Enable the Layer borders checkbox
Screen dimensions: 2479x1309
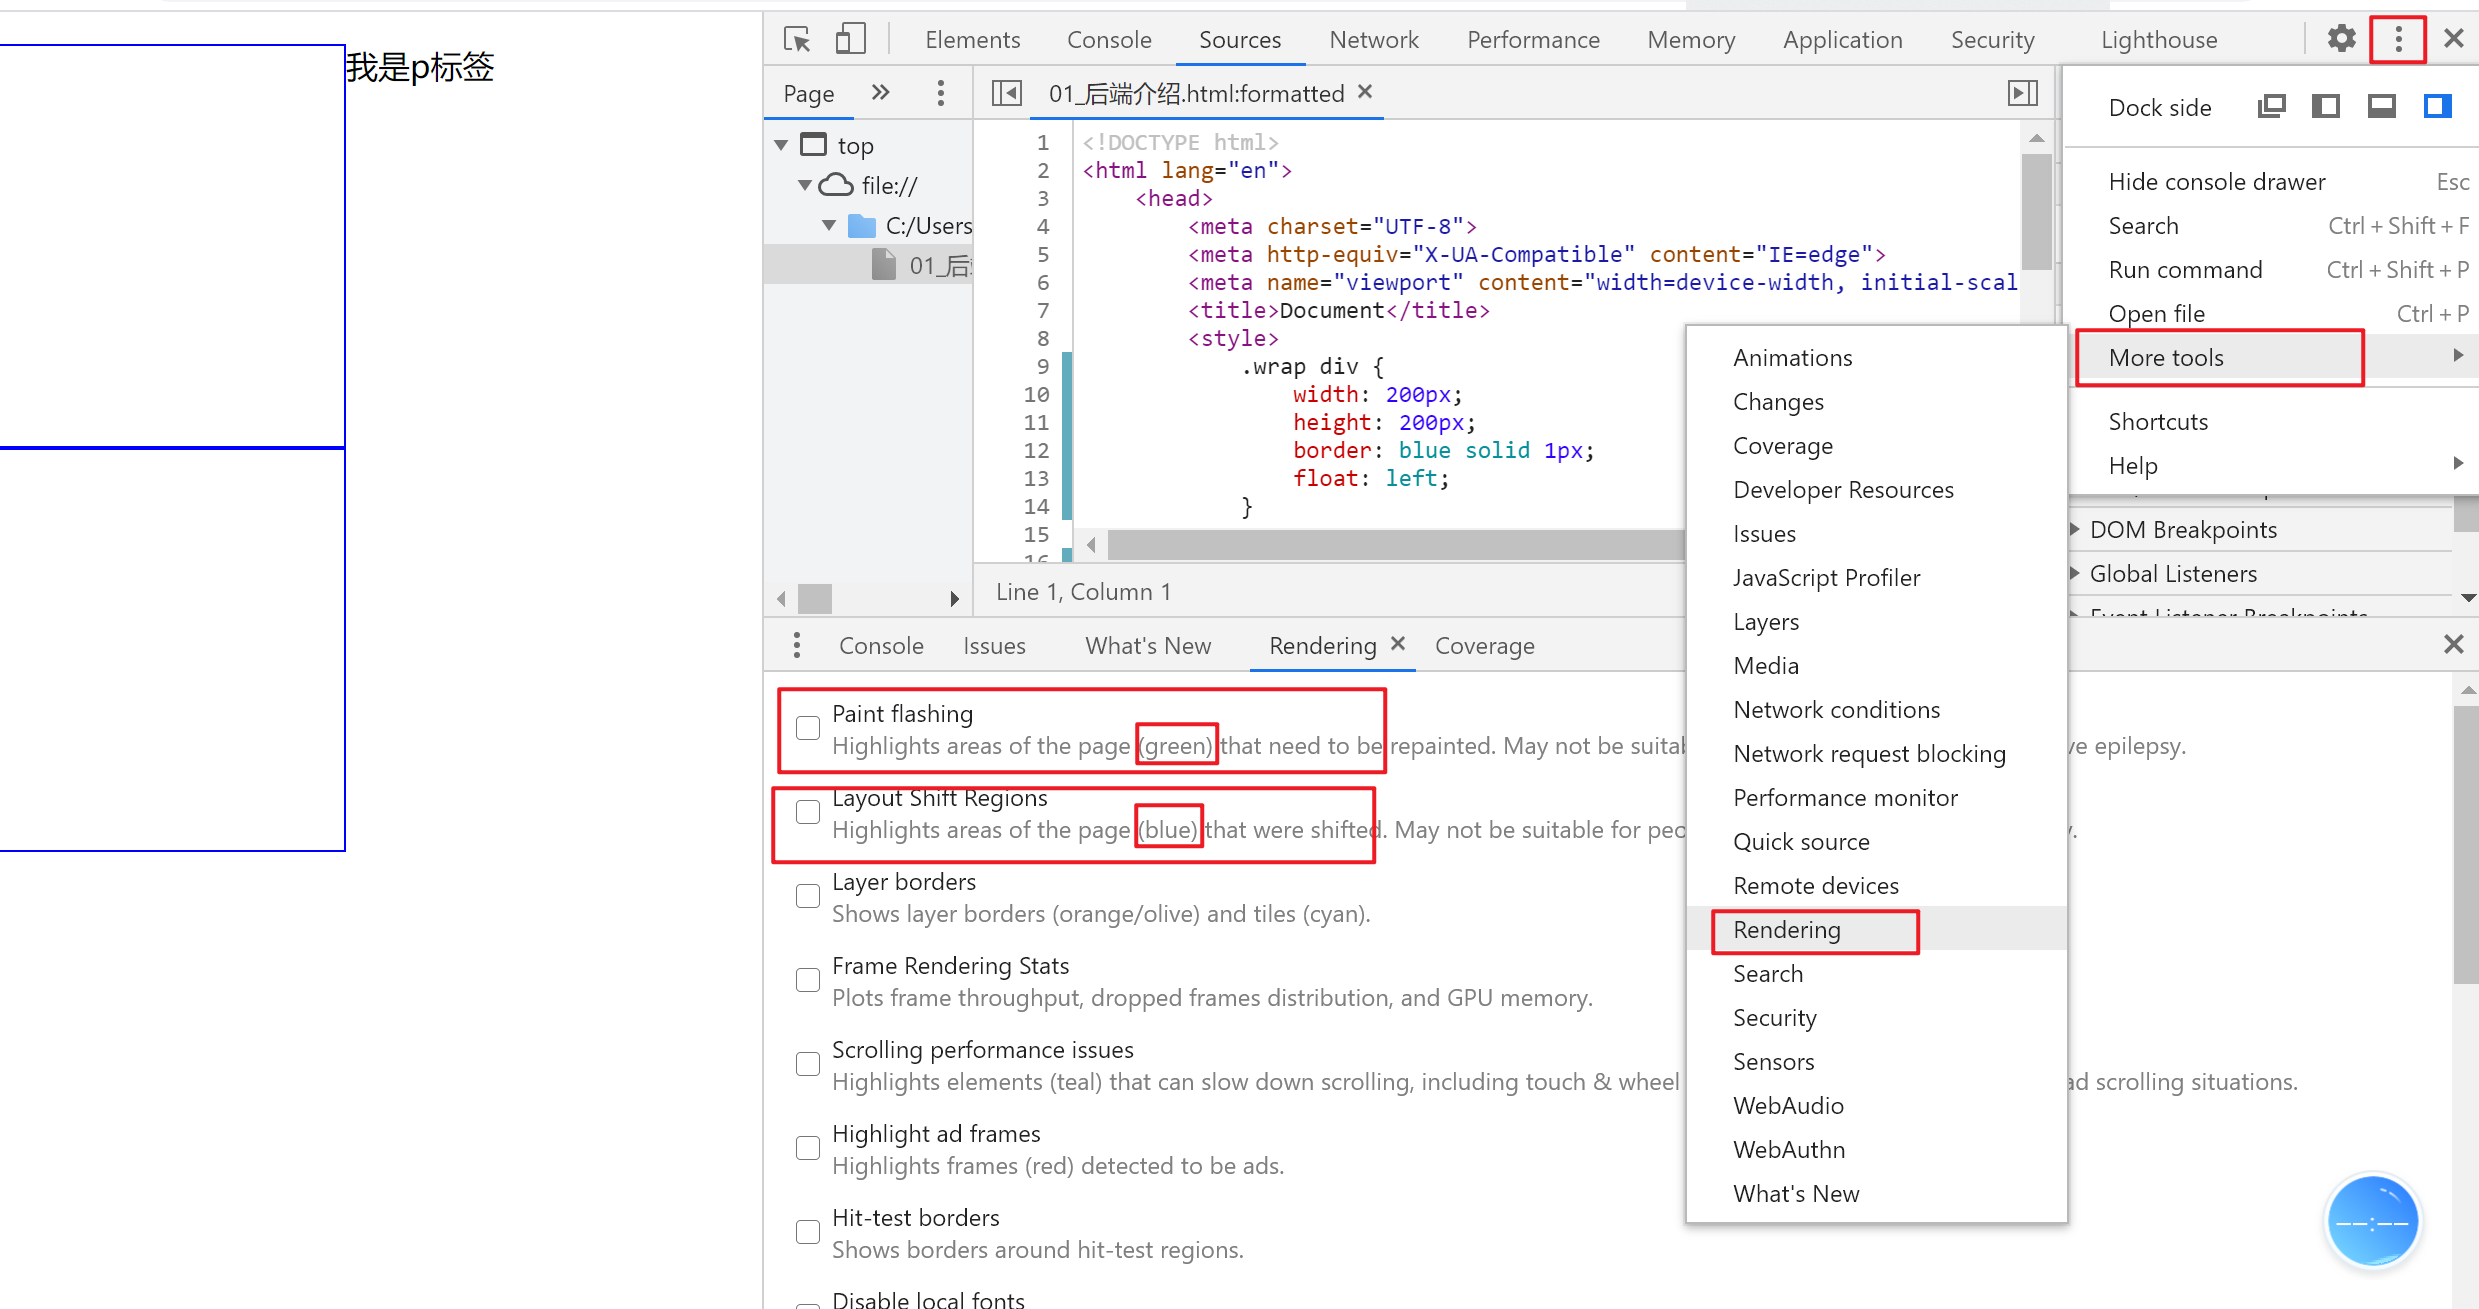pyautogui.click(x=808, y=896)
